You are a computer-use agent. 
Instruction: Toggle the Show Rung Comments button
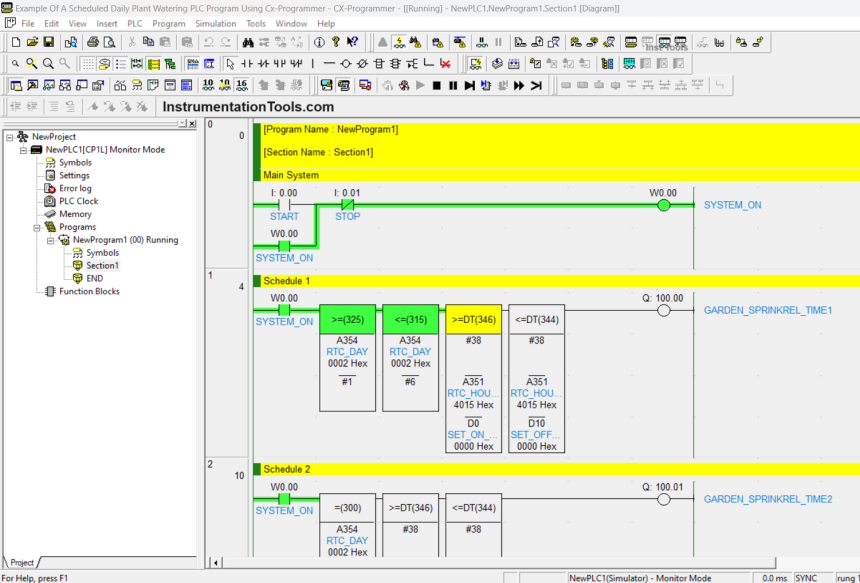[x=104, y=64]
